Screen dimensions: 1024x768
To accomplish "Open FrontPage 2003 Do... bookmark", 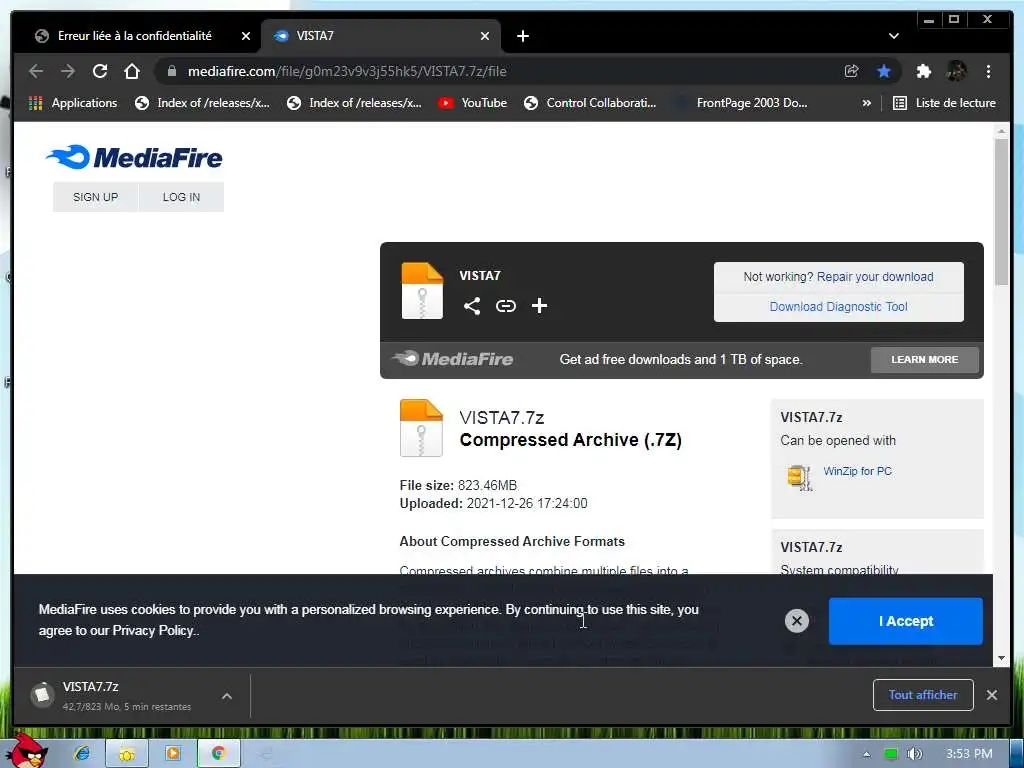I will pos(742,103).
